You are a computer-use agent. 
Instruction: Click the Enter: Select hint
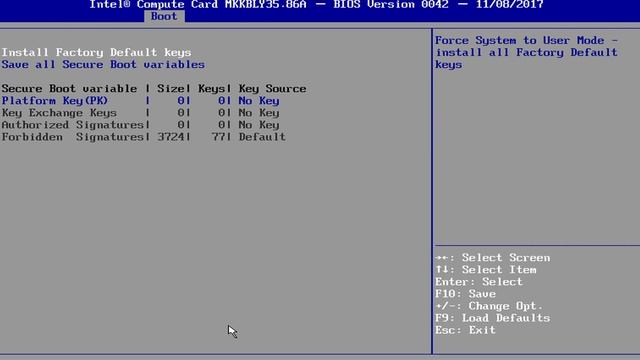click(x=479, y=282)
